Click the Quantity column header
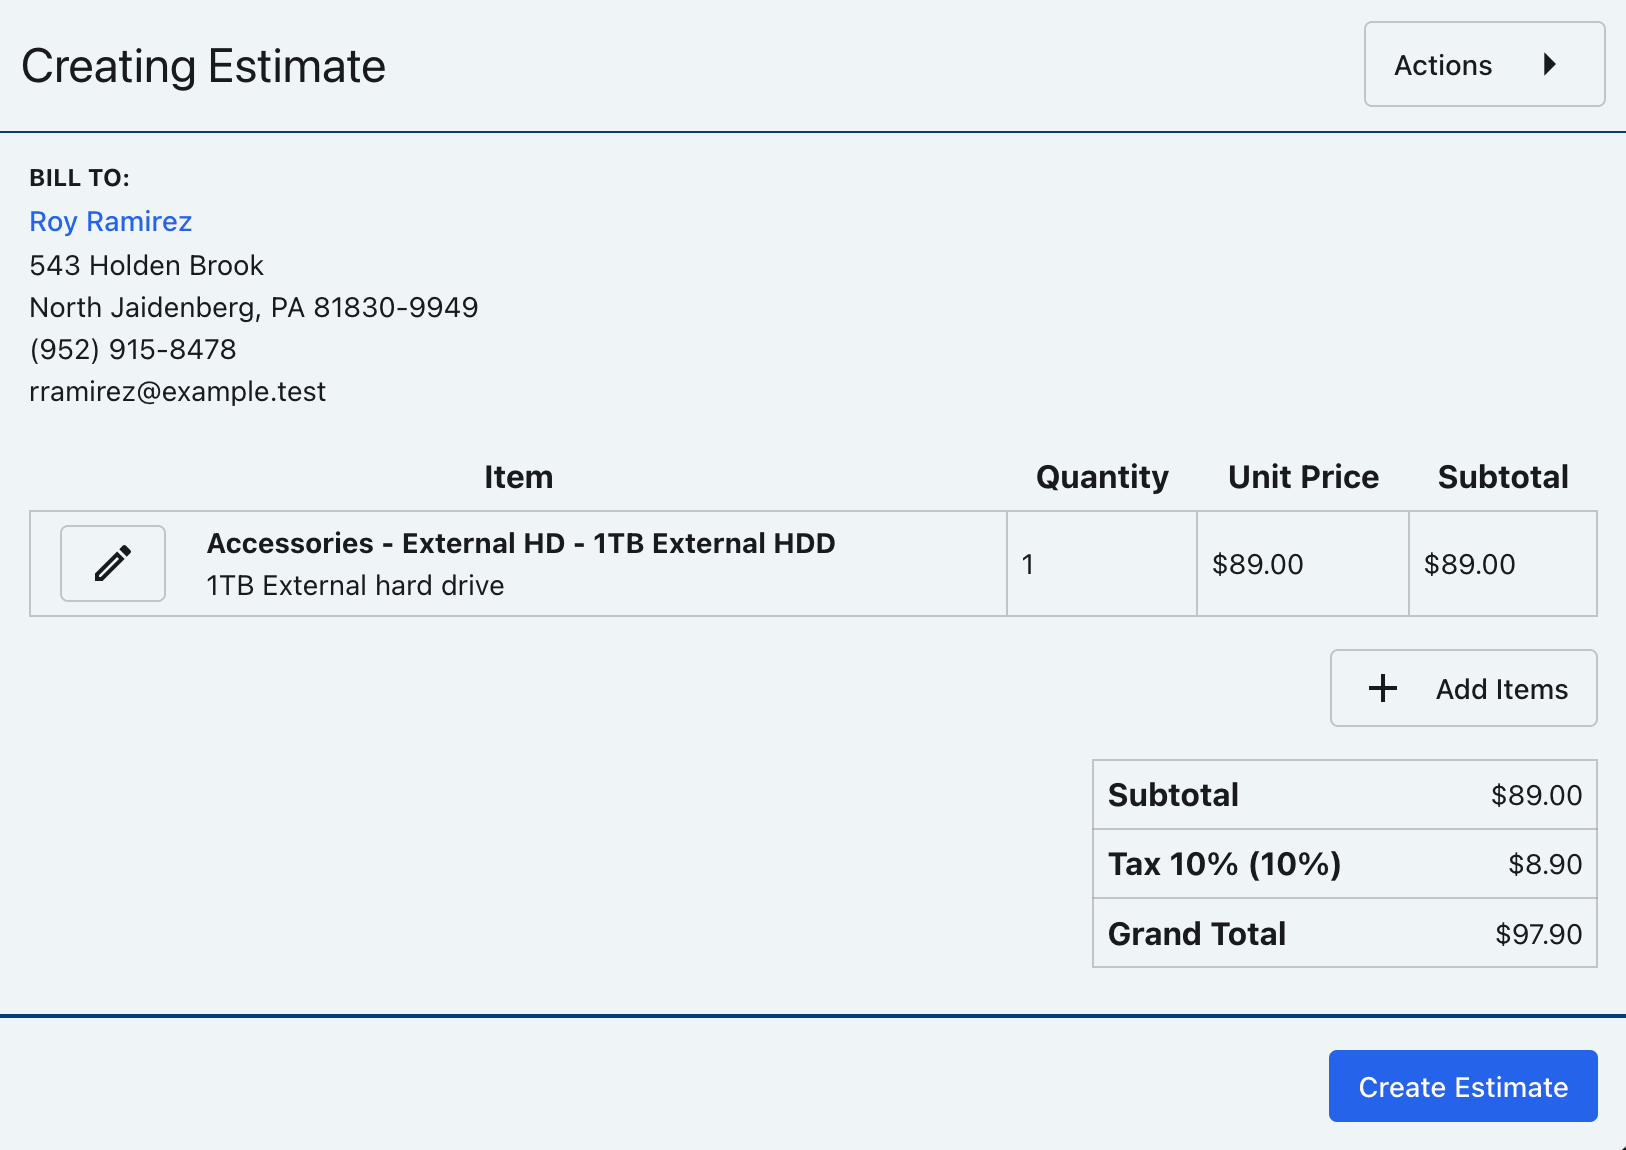 1102,477
